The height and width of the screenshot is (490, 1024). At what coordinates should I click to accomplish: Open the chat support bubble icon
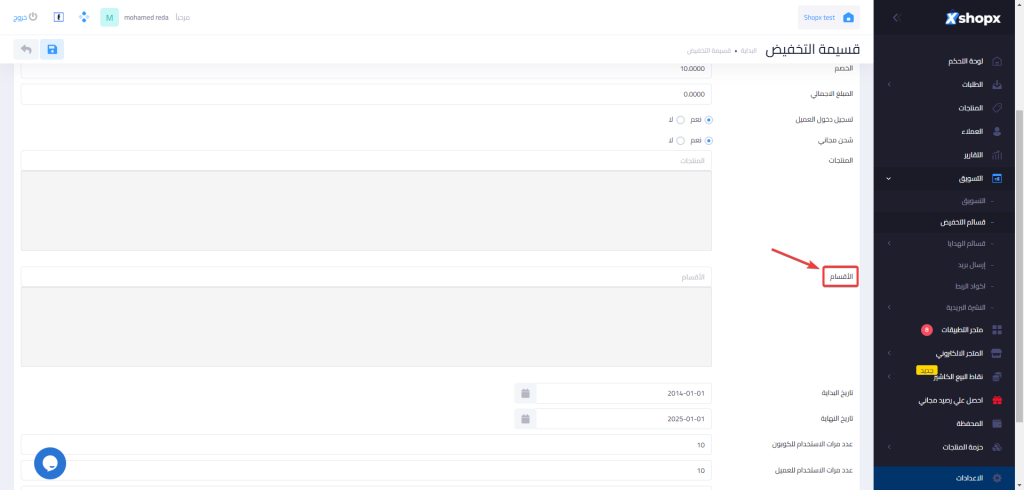[x=50, y=462]
